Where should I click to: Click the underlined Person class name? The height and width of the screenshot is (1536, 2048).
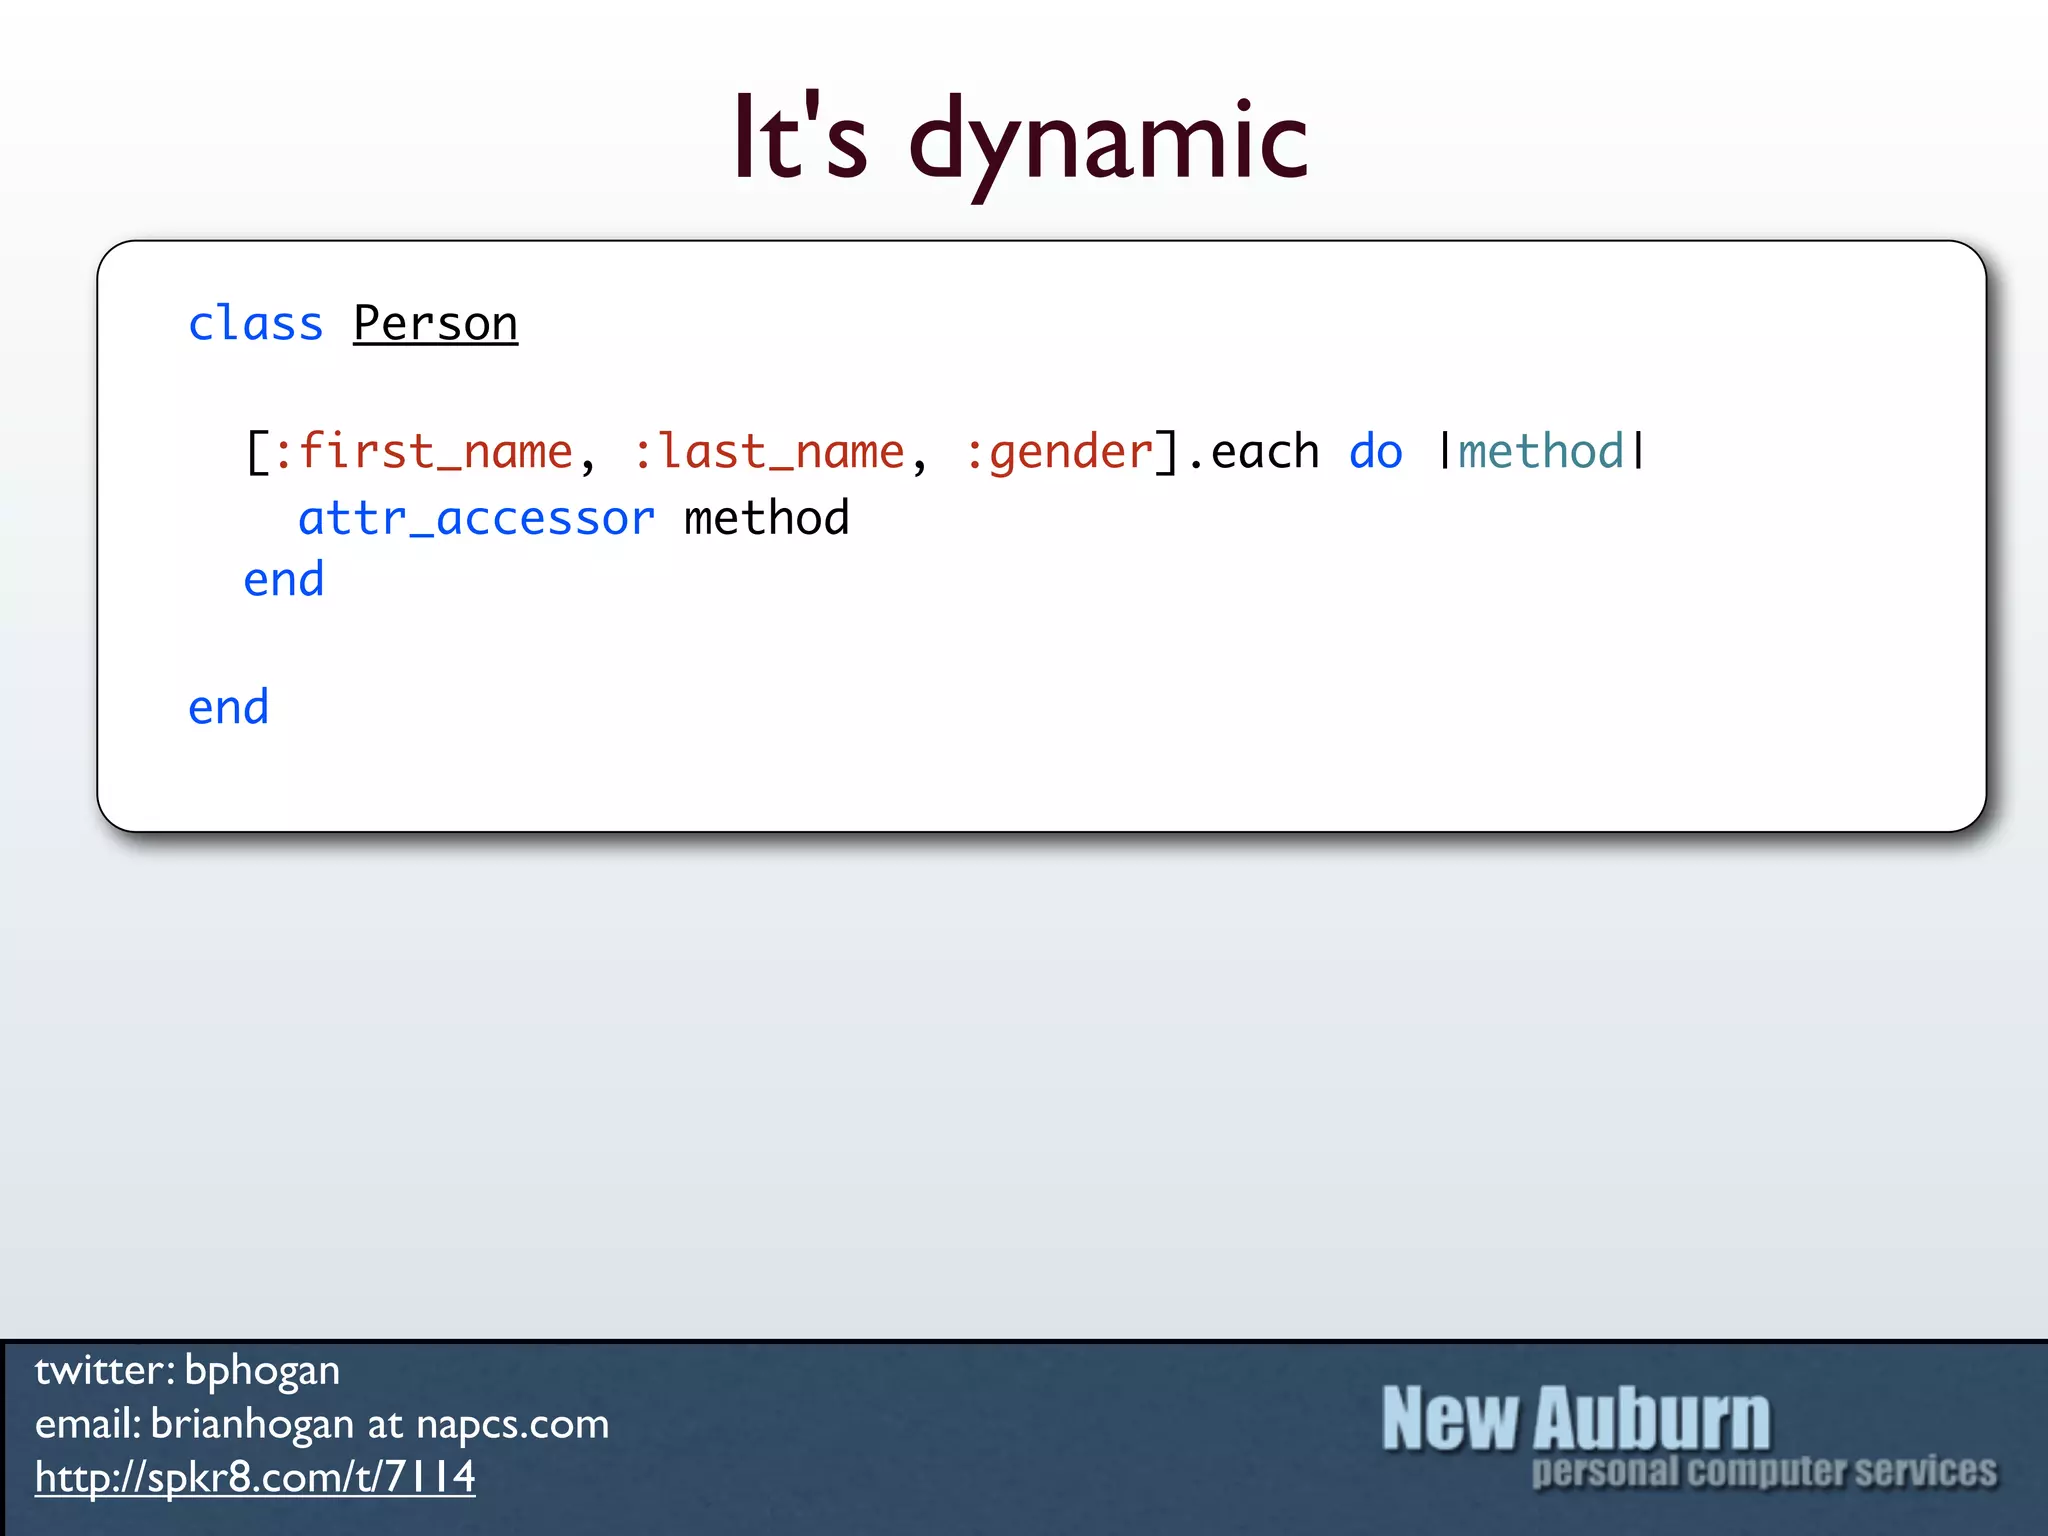pyautogui.click(x=435, y=324)
